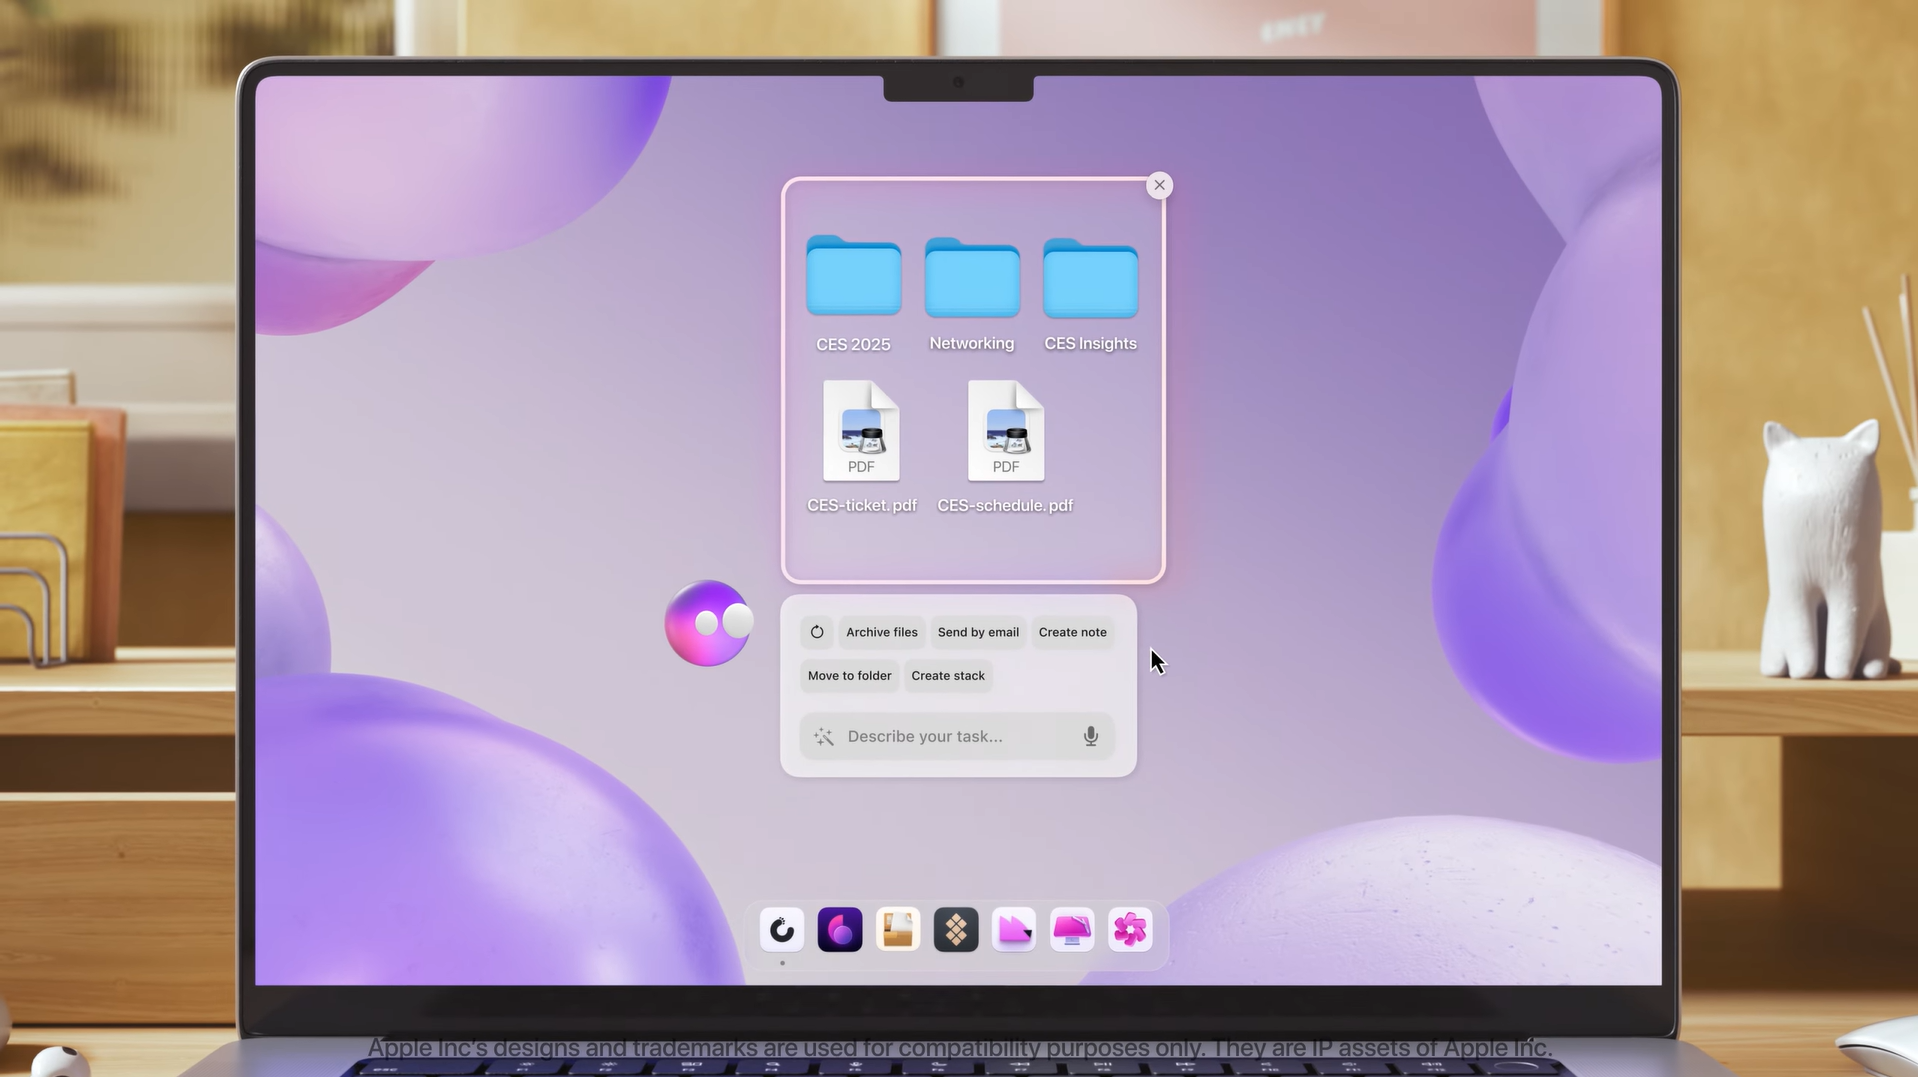The width and height of the screenshot is (1918, 1077).
Task: Click the magic wand sparkle icon
Action: click(824, 737)
